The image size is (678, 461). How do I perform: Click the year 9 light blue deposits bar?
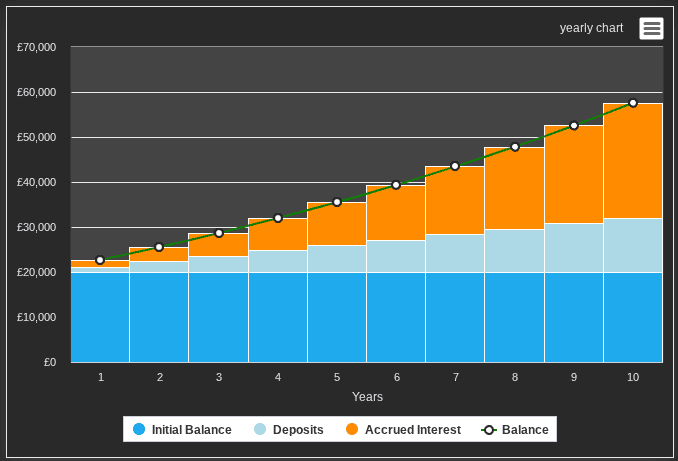[574, 248]
